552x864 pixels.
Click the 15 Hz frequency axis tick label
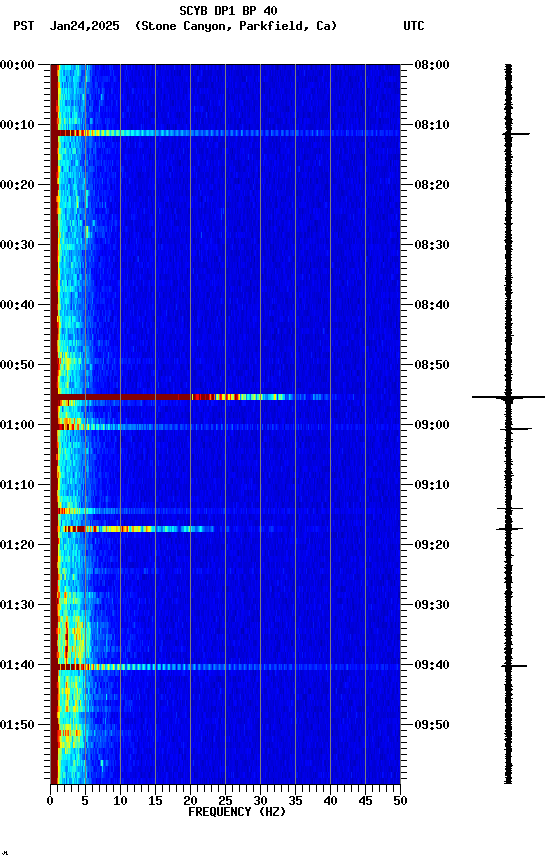pyautogui.click(x=155, y=801)
